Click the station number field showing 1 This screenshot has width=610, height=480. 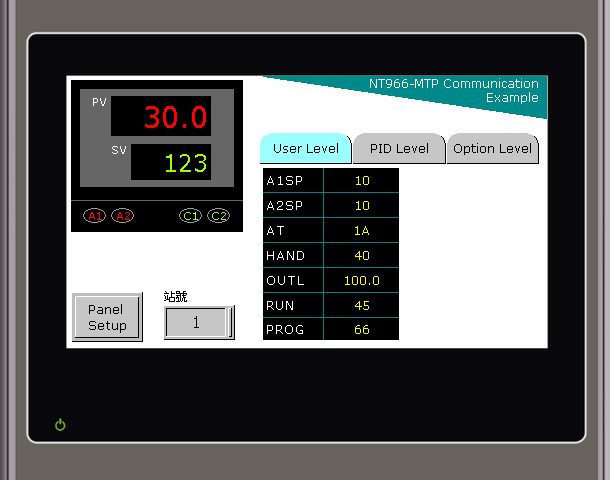click(197, 323)
